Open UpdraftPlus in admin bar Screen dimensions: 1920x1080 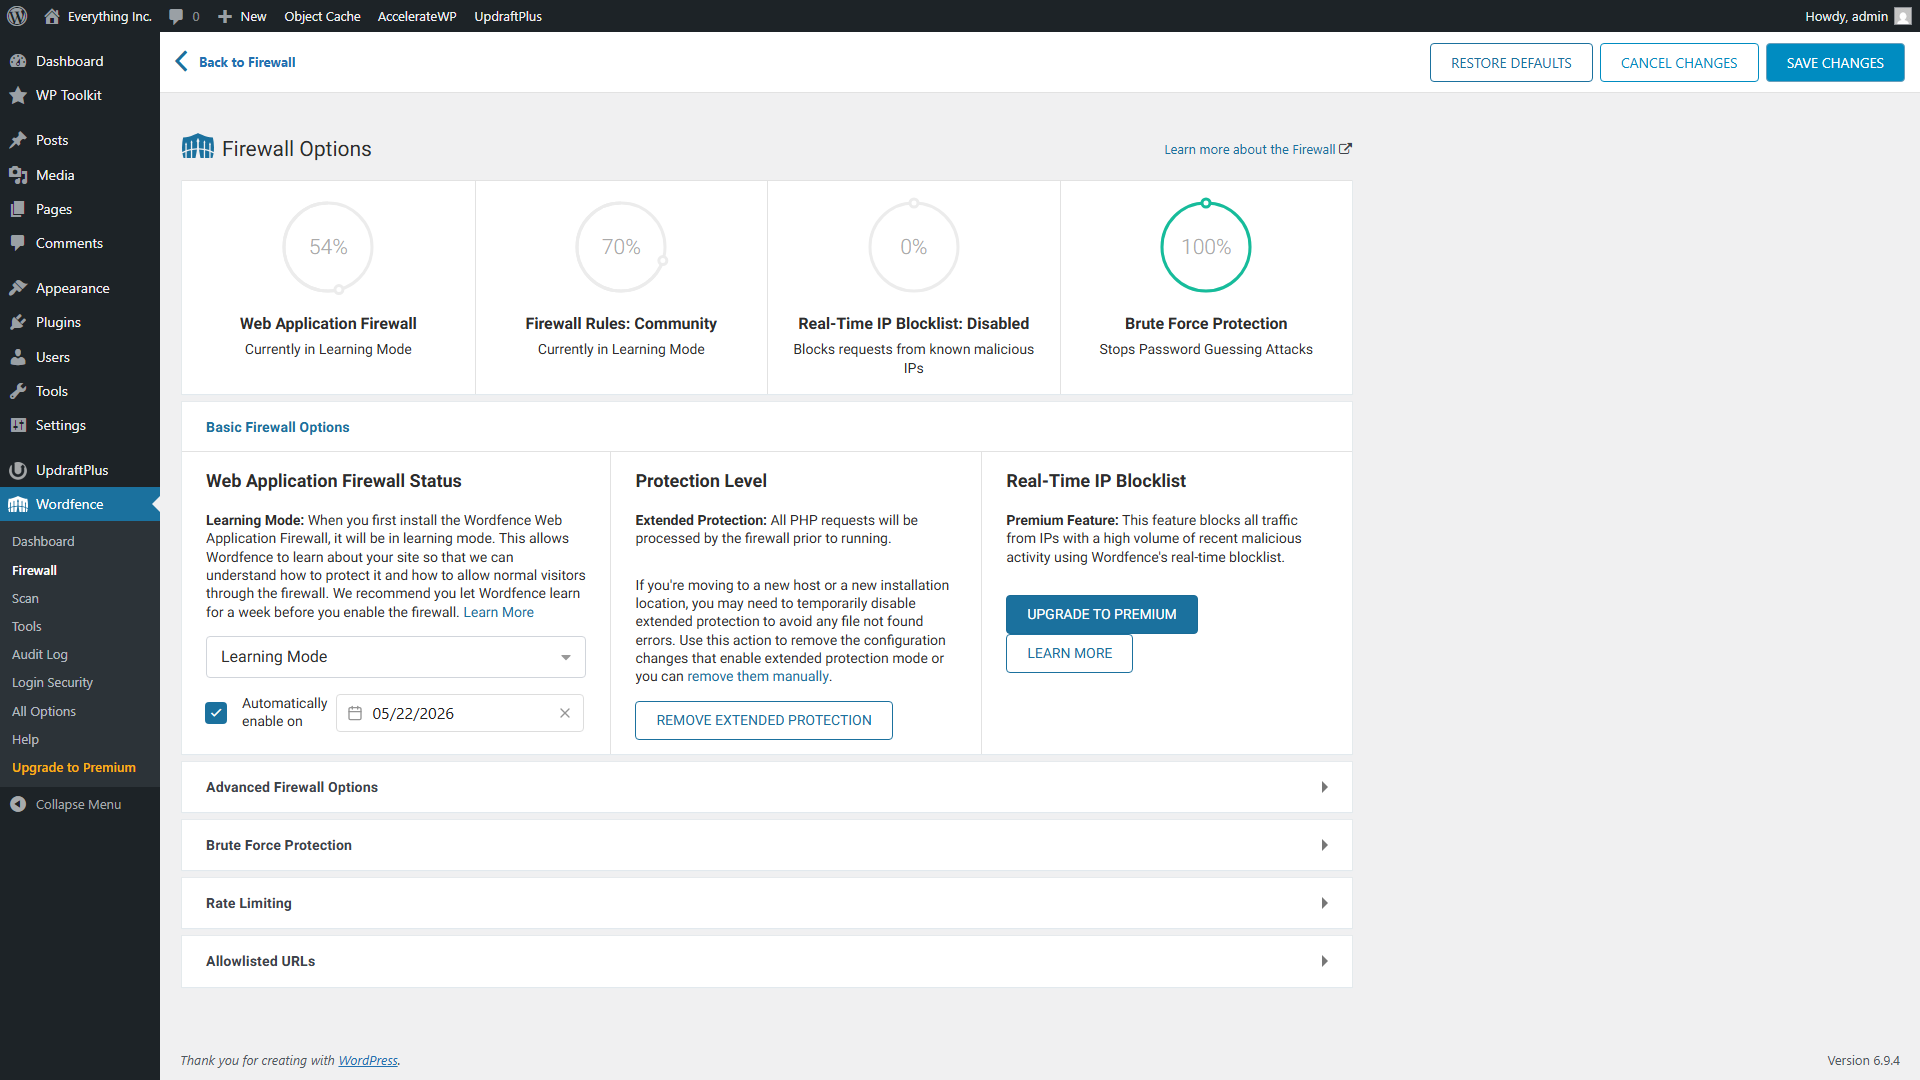508,16
